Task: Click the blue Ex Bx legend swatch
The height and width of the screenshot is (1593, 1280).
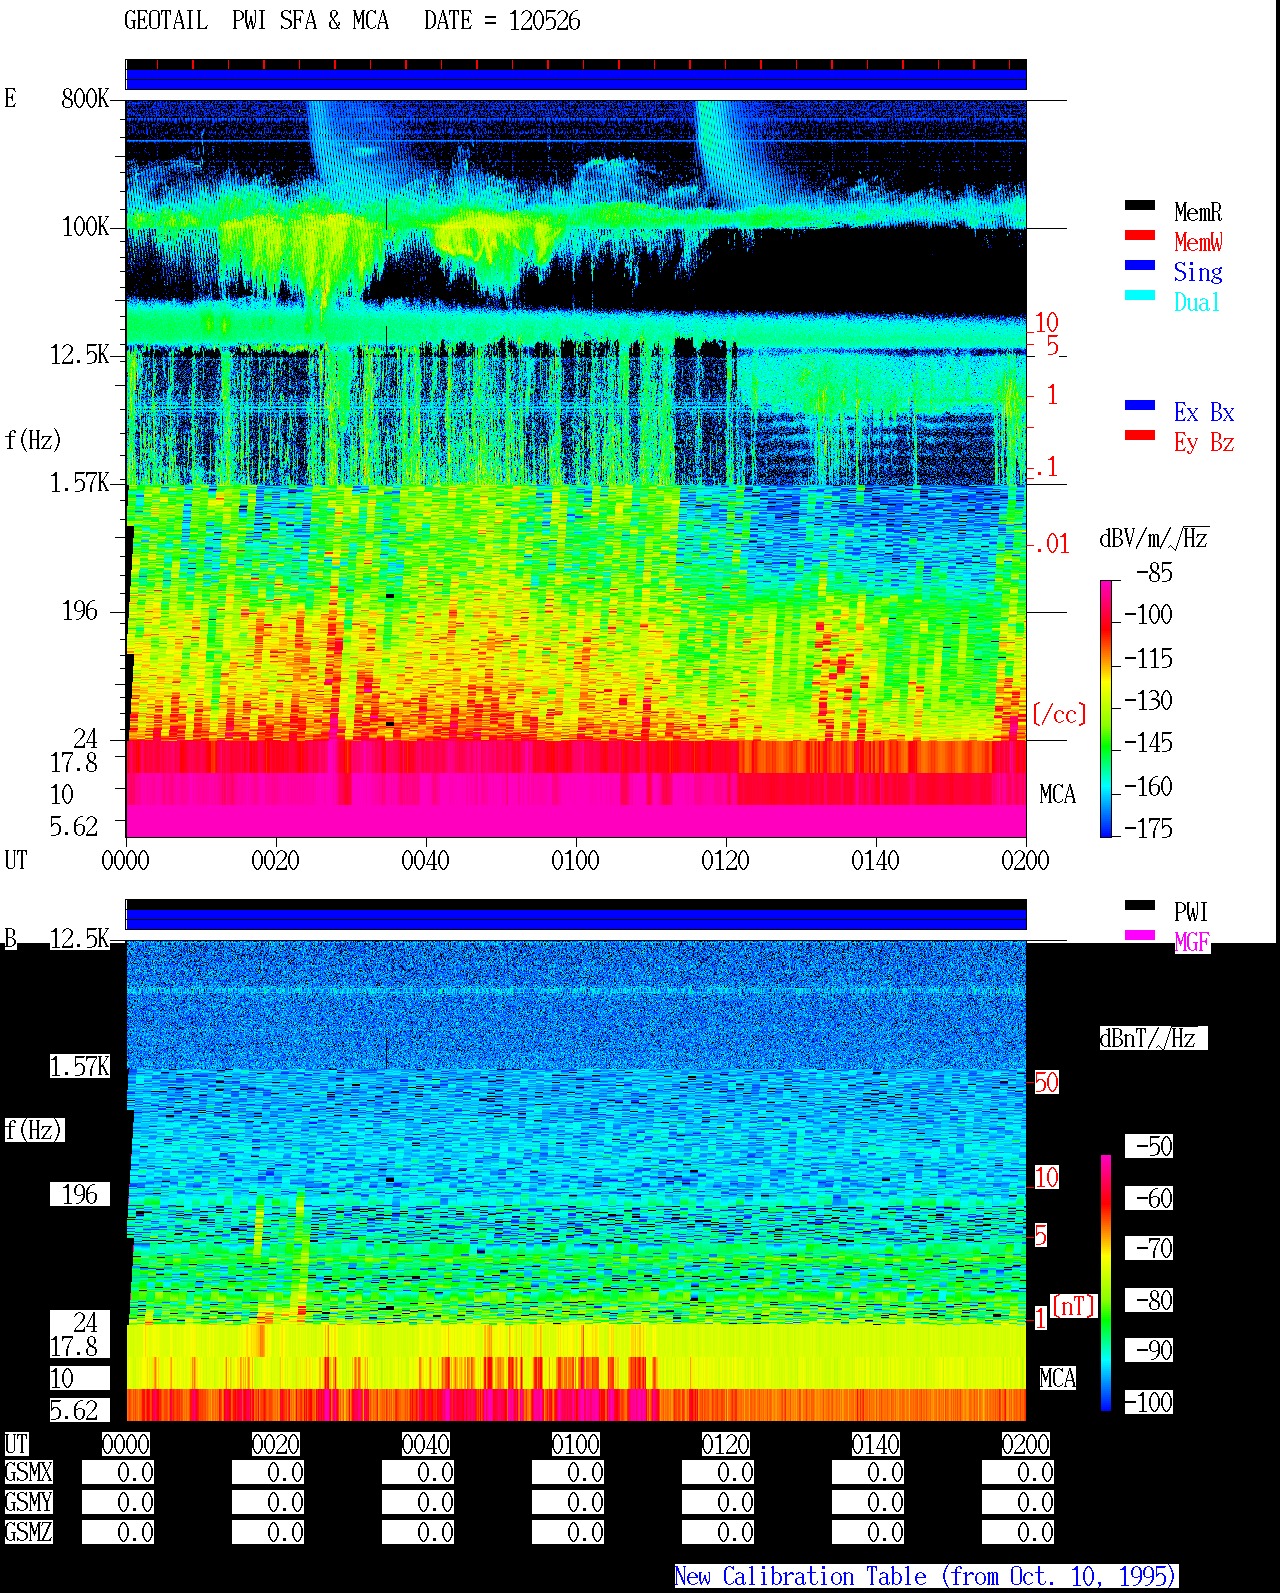Action: pyautogui.click(x=1139, y=405)
